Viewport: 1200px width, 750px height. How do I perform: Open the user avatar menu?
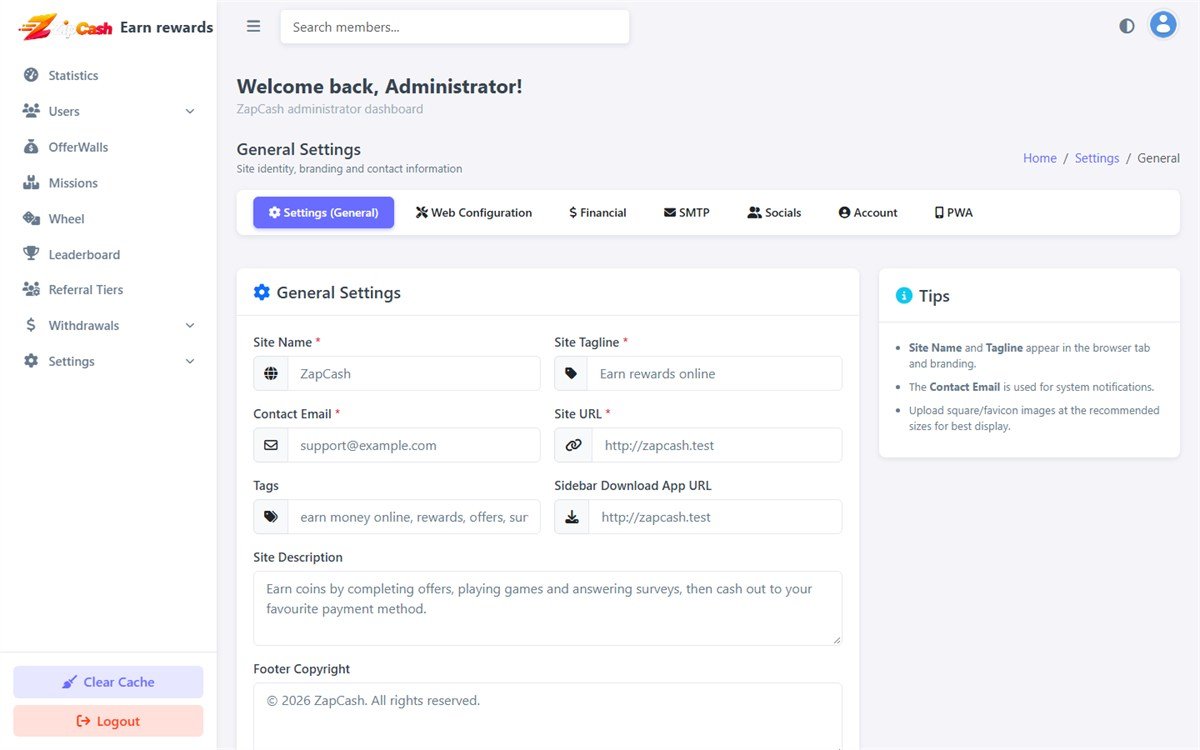[1163, 25]
